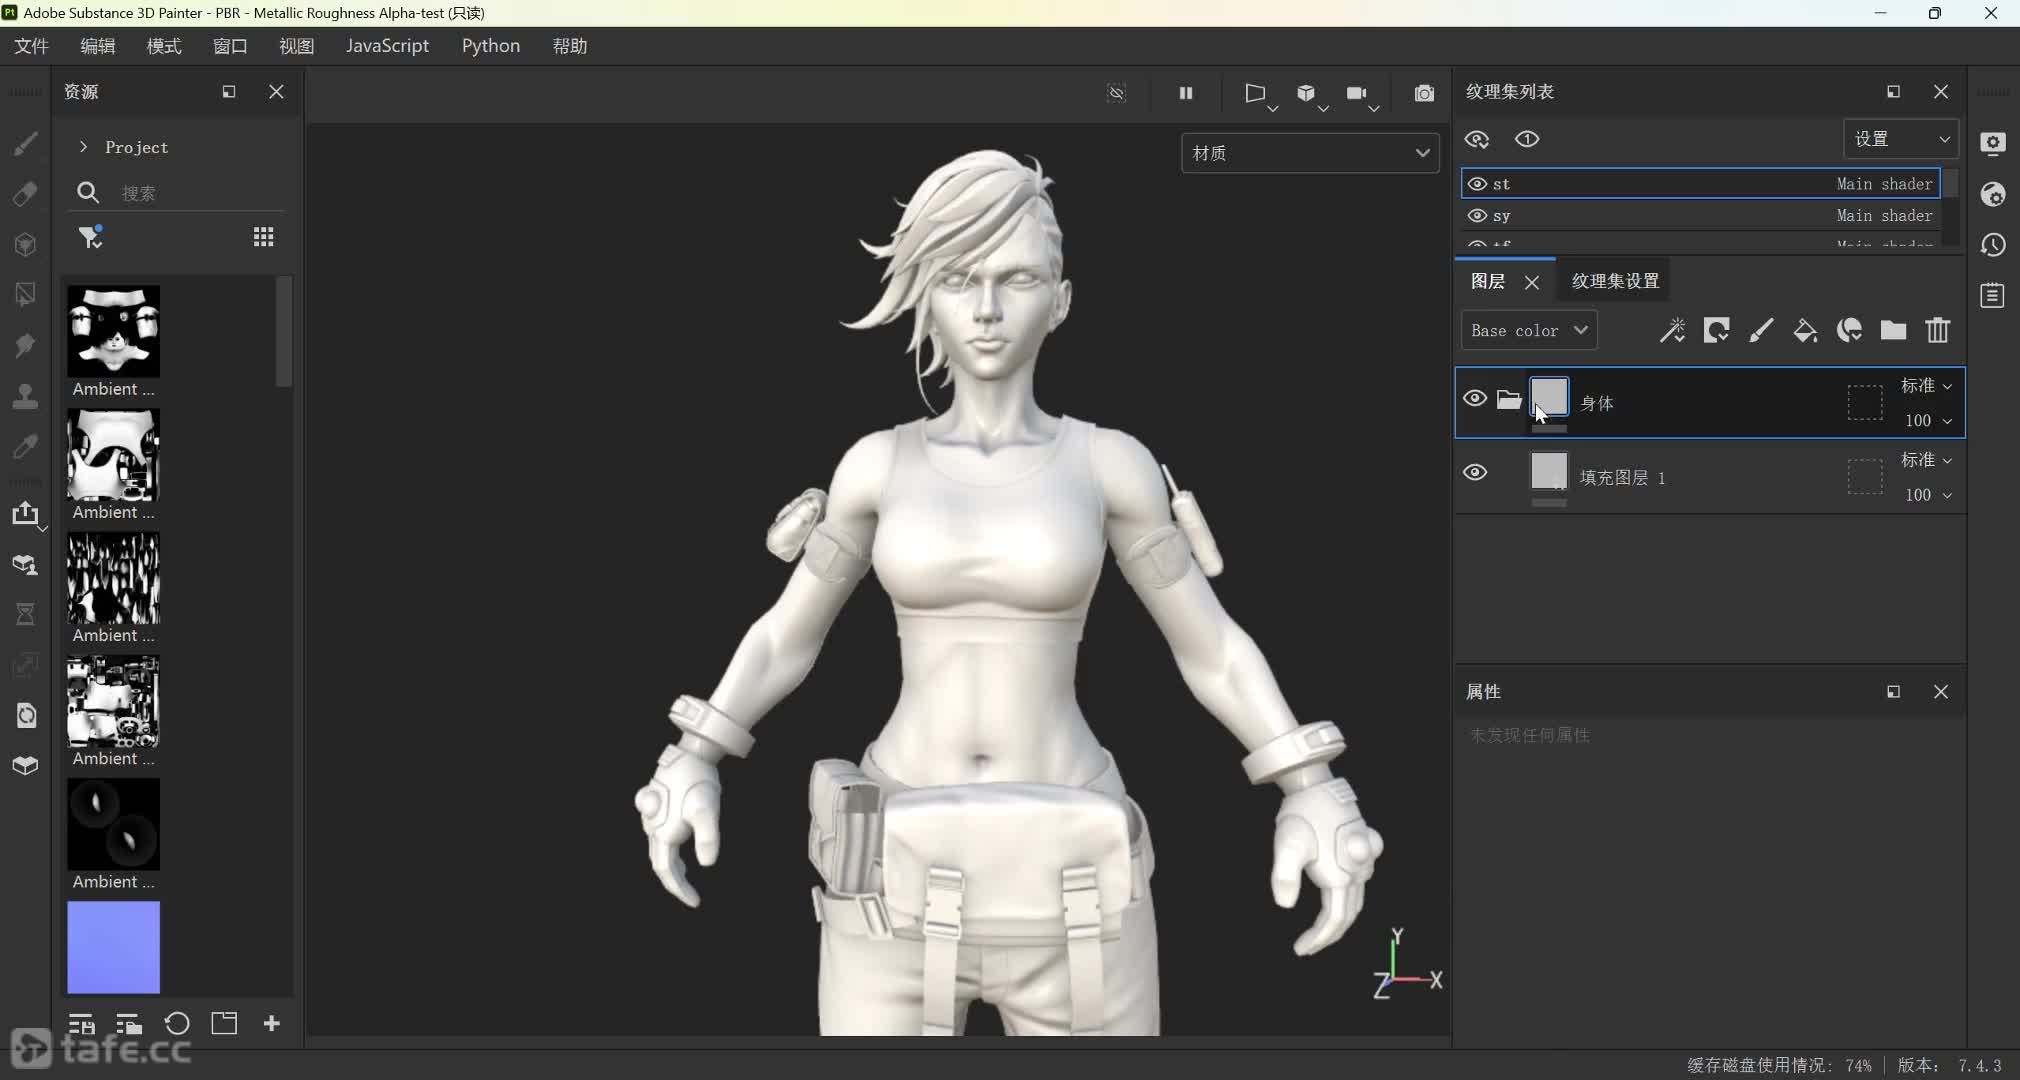2020x1080 pixels.
Task: Open the 材质 display mode dropdown
Action: point(1310,153)
